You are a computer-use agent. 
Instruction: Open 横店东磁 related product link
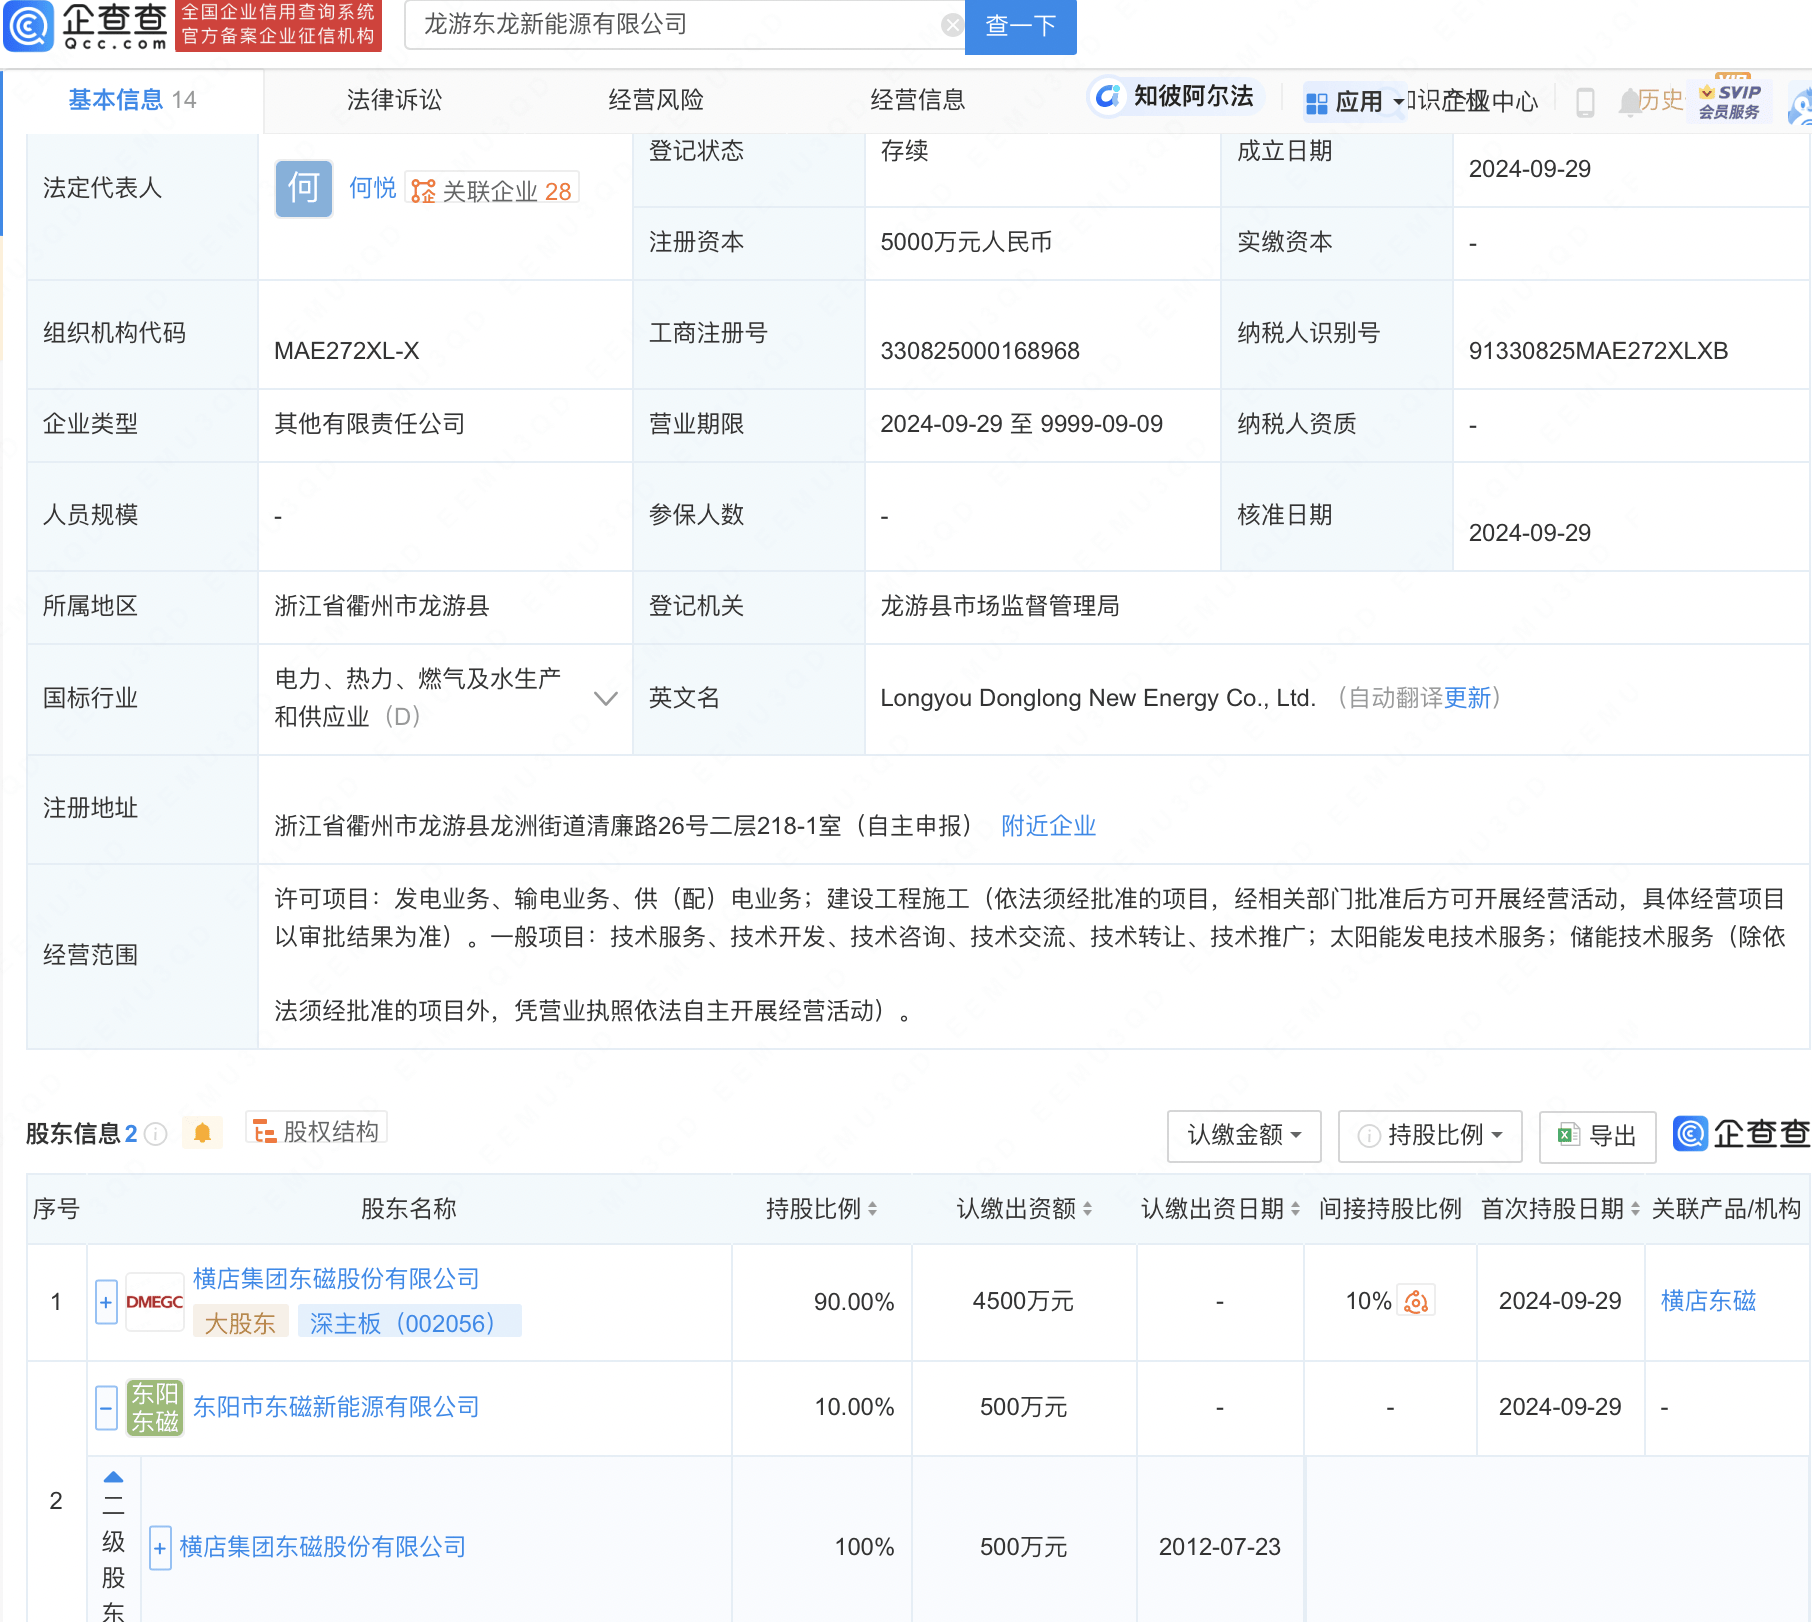(x=1708, y=1301)
